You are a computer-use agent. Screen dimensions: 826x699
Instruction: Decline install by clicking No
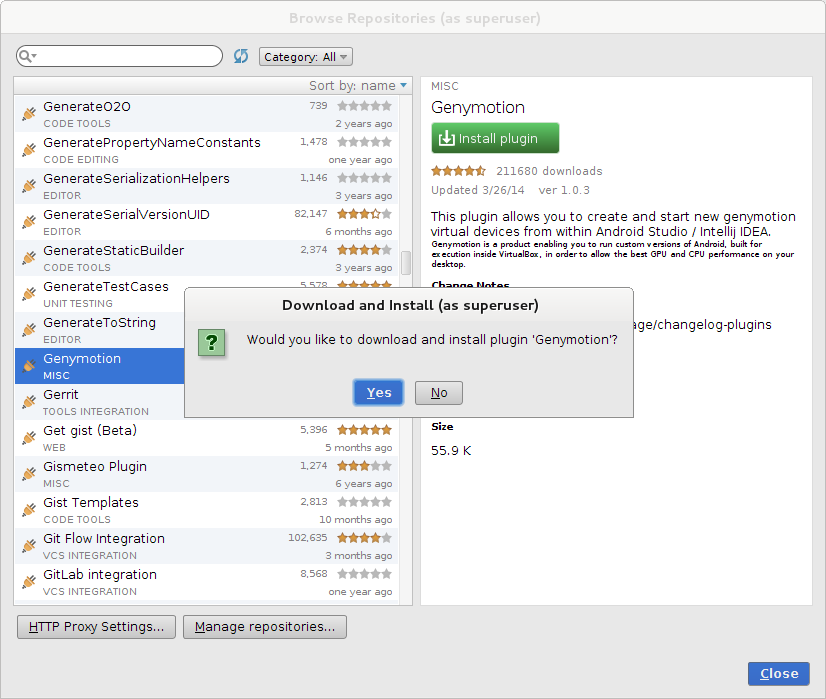[x=439, y=393]
